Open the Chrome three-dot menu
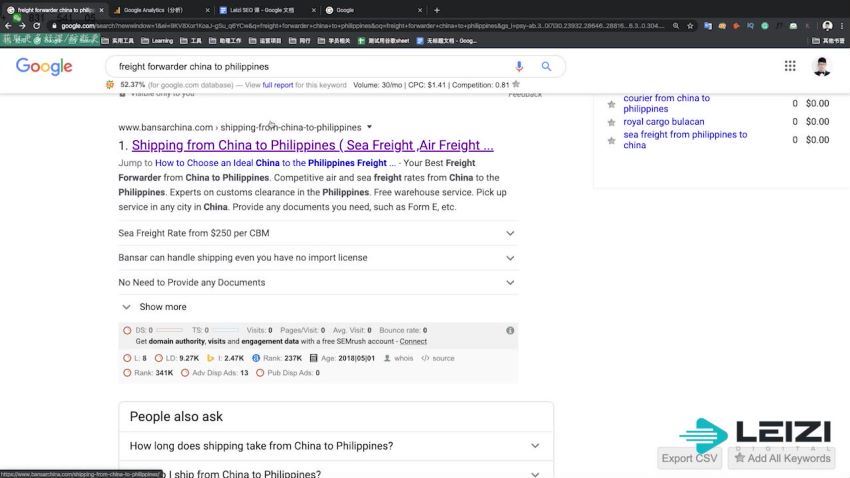The width and height of the screenshot is (850, 478). [842, 25]
